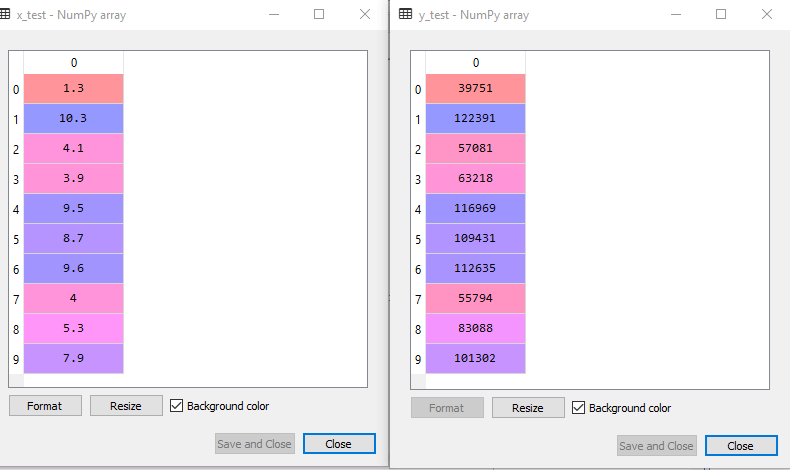Maximize the y_test NumPy array window
The image size is (790, 470).
point(721,15)
